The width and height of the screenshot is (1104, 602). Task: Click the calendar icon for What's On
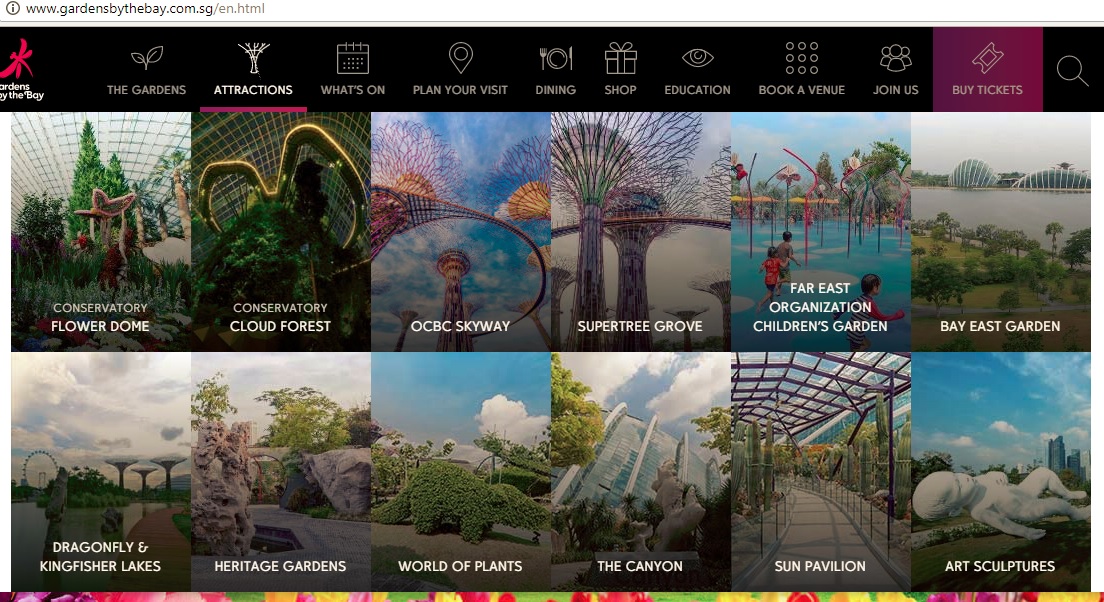[353, 58]
